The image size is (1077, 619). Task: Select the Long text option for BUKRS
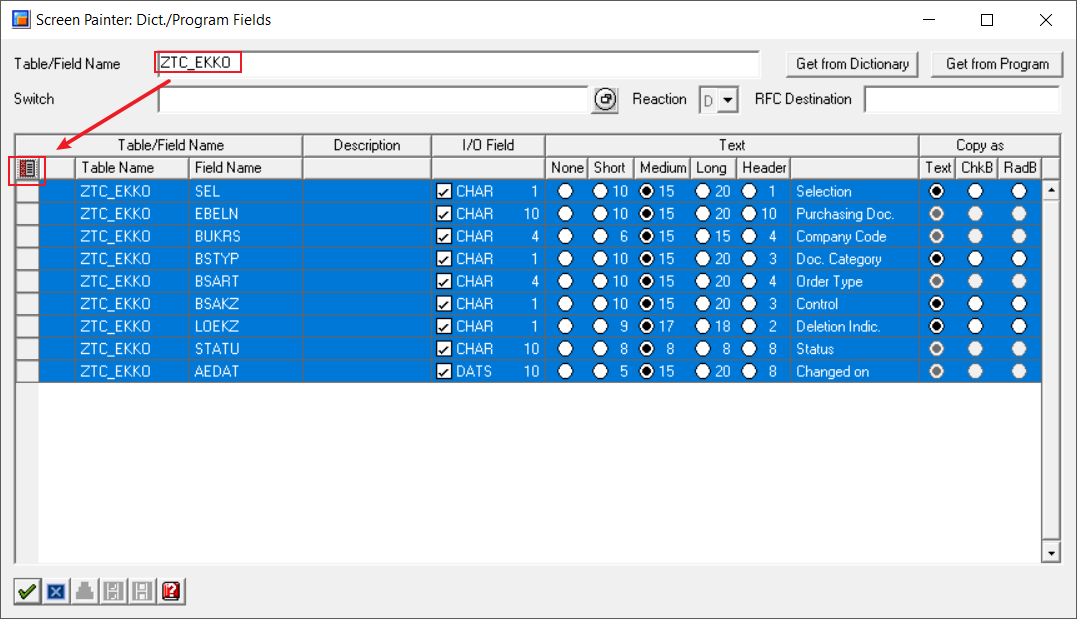click(x=702, y=236)
